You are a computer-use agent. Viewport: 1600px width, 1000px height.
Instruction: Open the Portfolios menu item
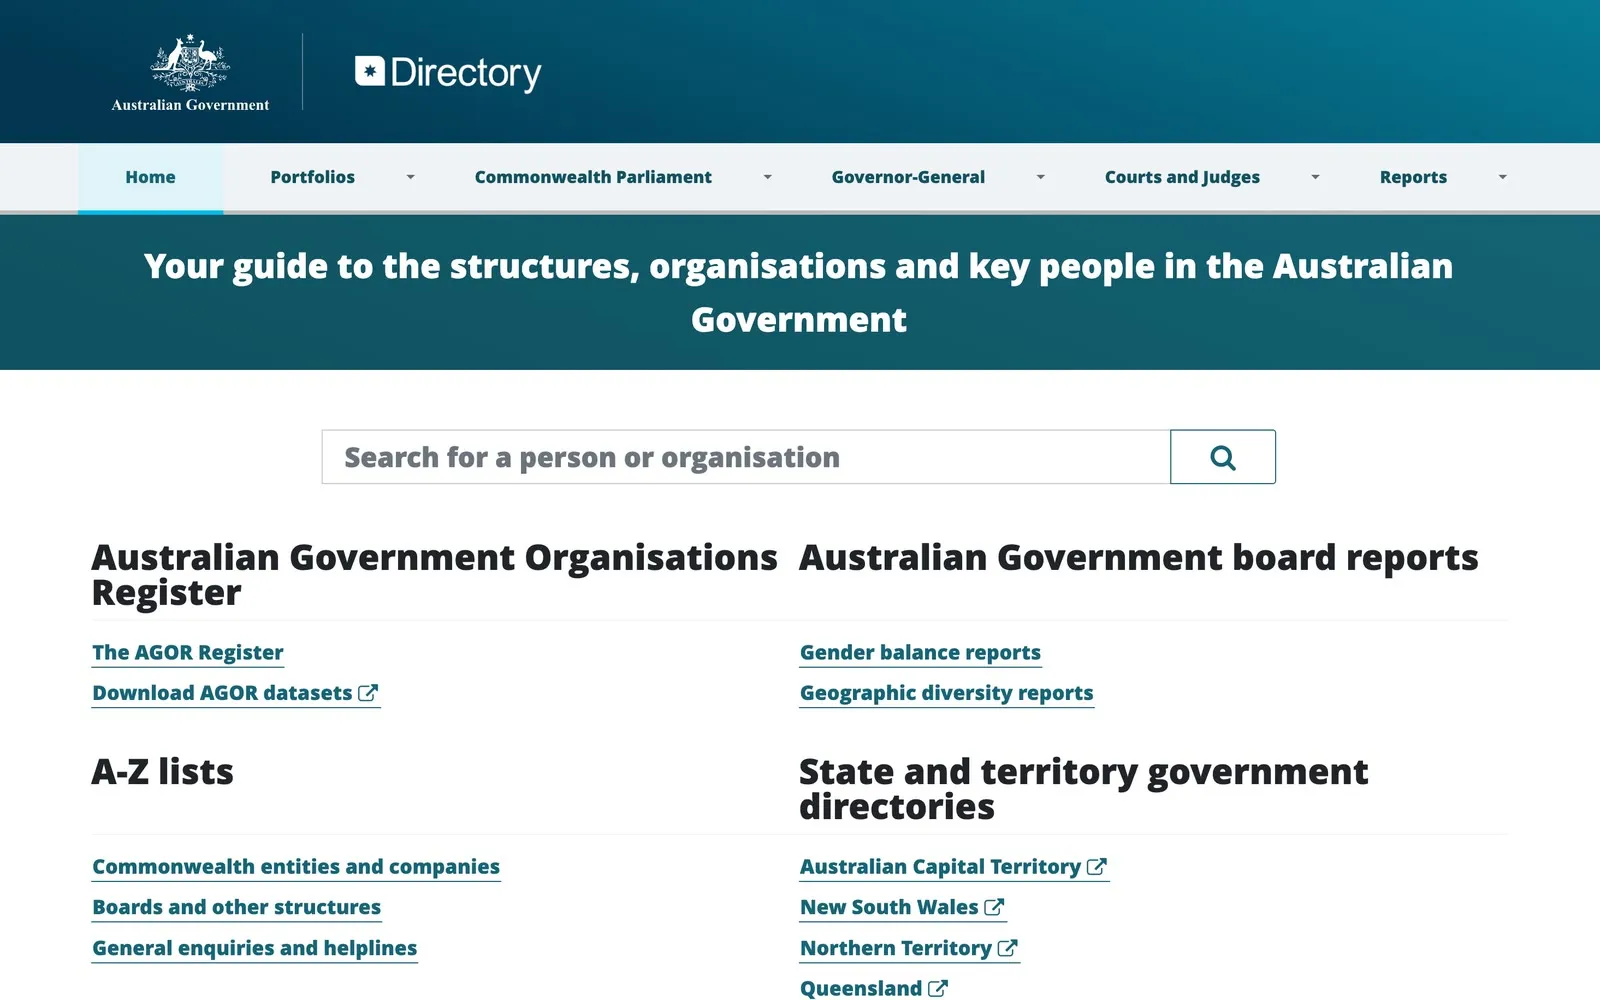[312, 177]
